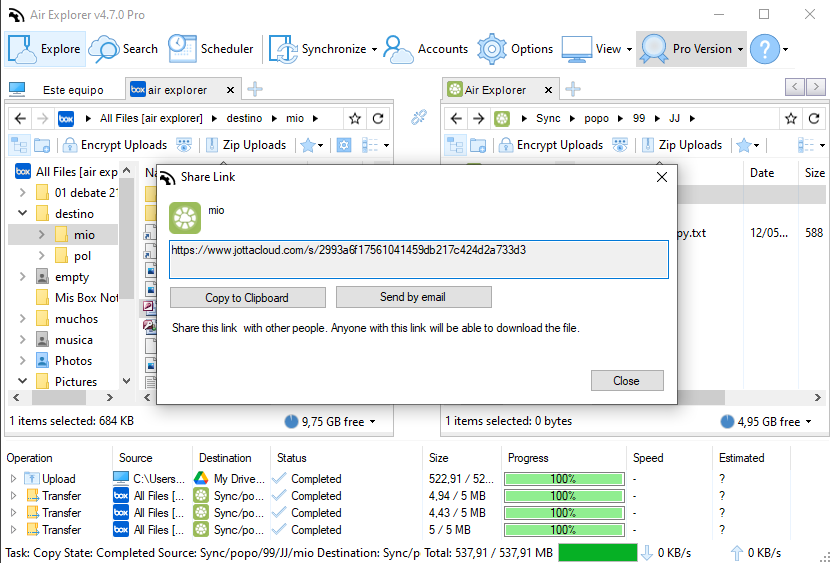The width and height of the screenshot is (833, 563).
Task: Open the Search tool
Action: pos(123,49)
